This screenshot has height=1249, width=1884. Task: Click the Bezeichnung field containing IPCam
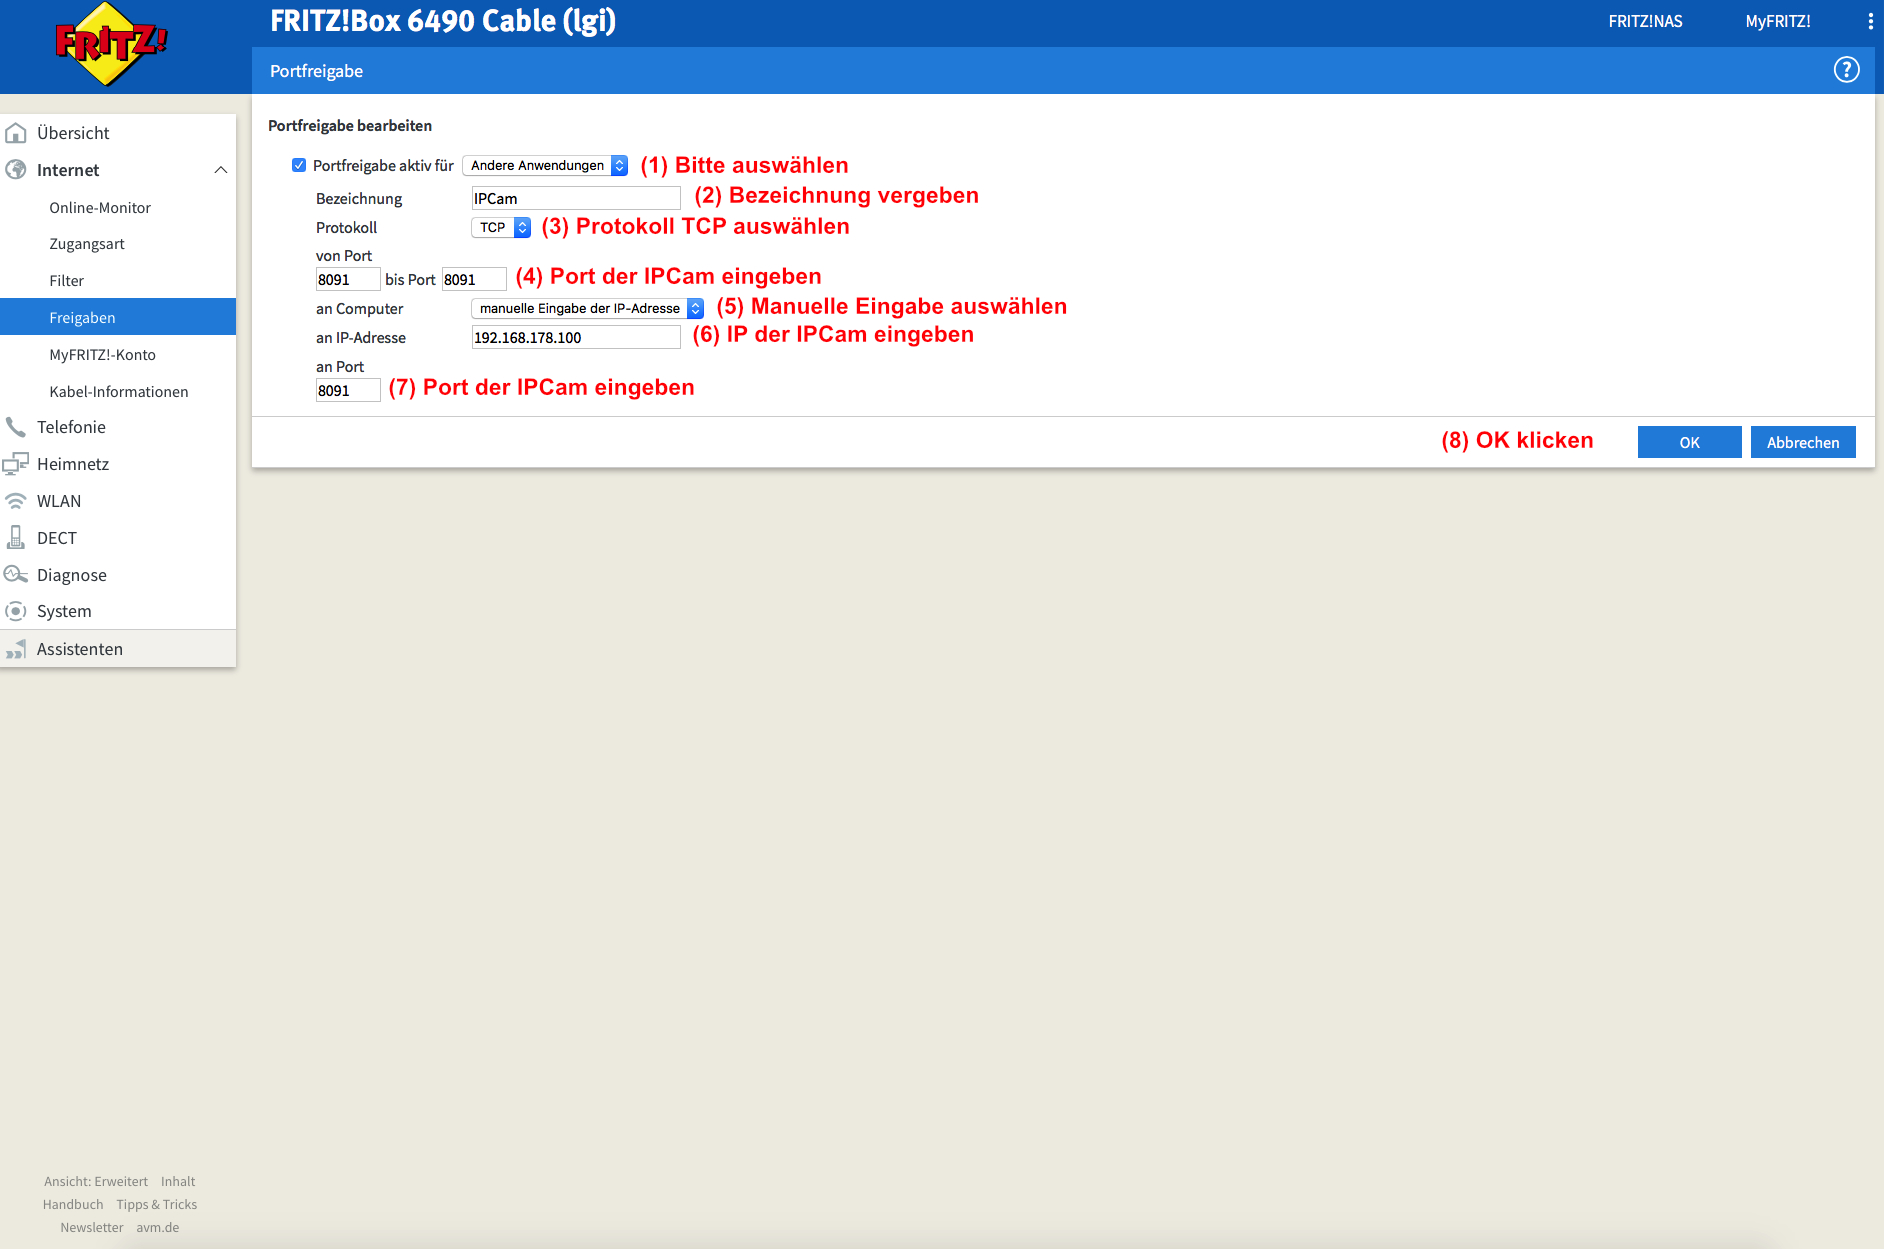coord(576,198)
